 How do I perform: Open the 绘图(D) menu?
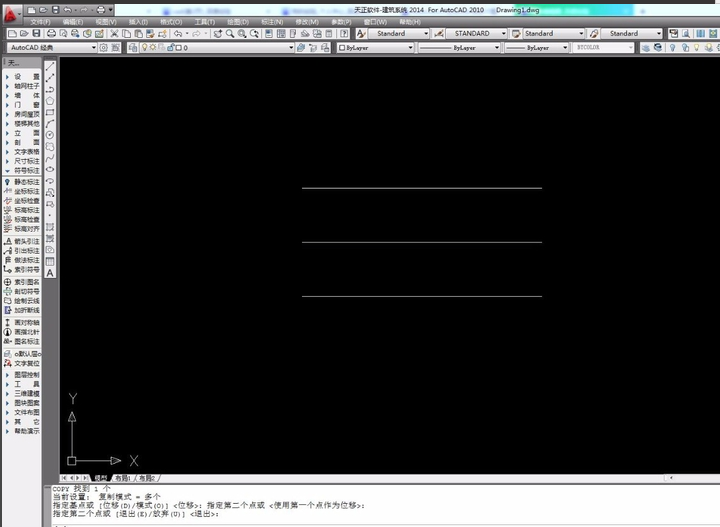(238, 22)
